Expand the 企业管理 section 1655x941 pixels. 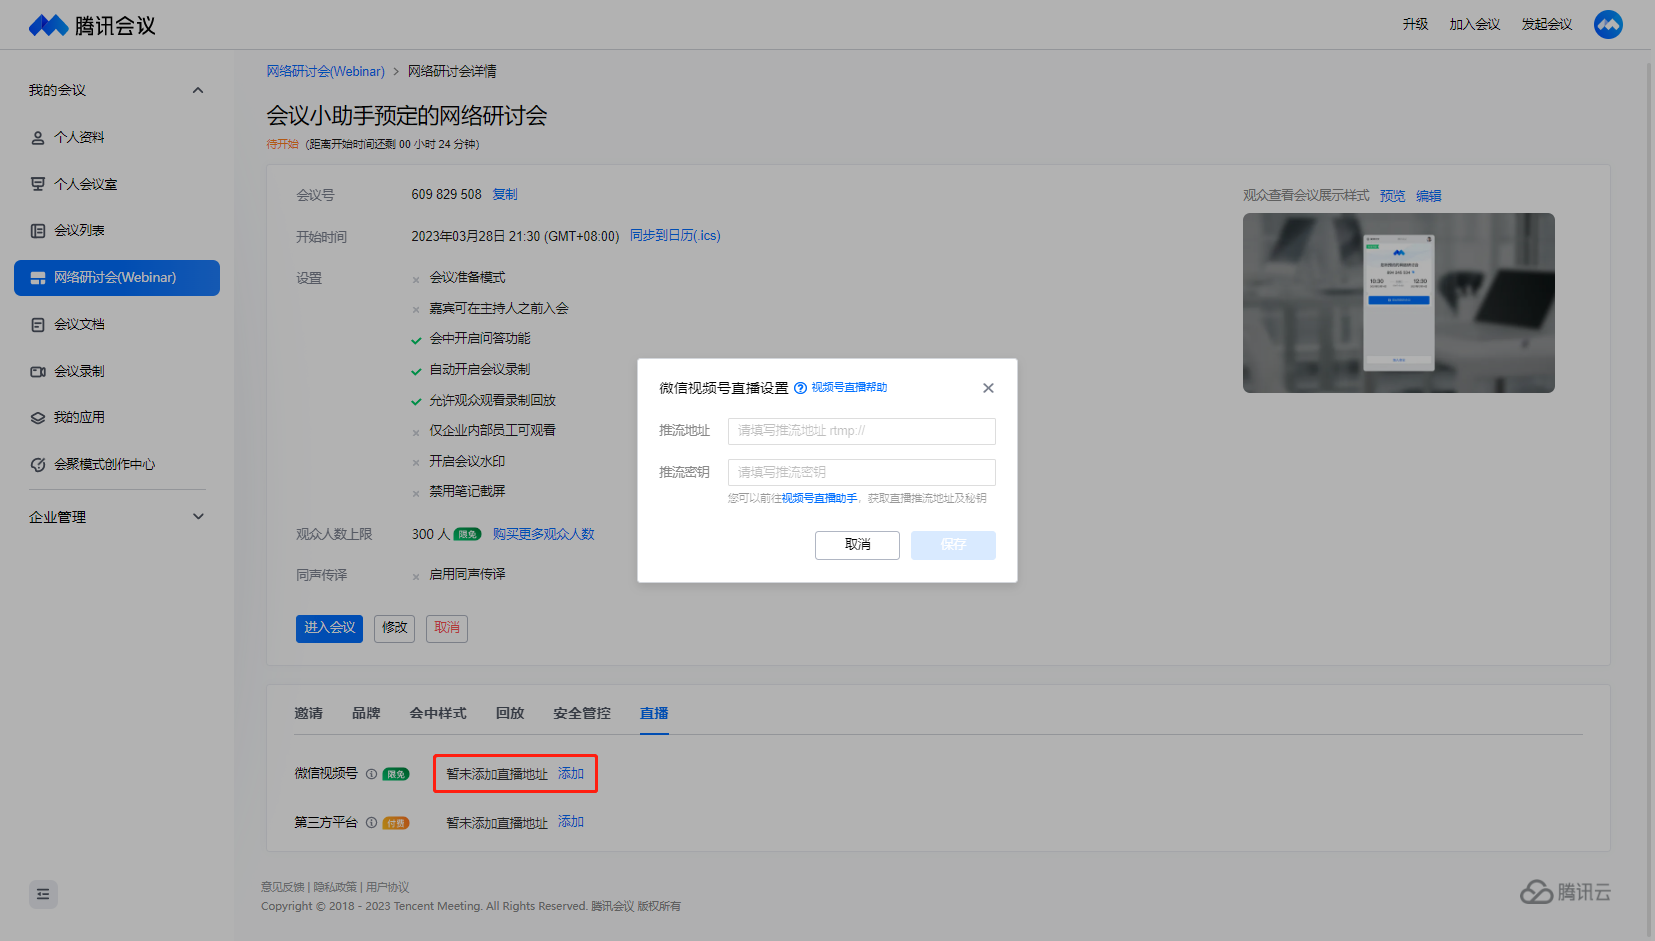pyautogui.click(x=198, y=517)
